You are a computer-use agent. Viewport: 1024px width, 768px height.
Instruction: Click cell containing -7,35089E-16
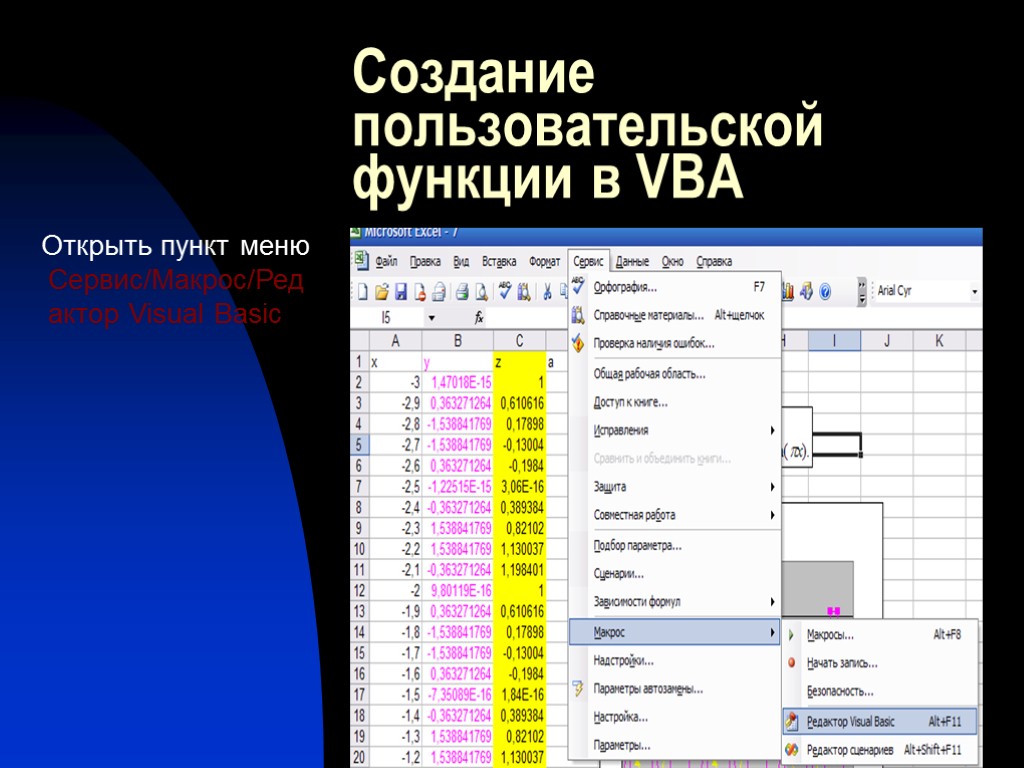(458, 695)
